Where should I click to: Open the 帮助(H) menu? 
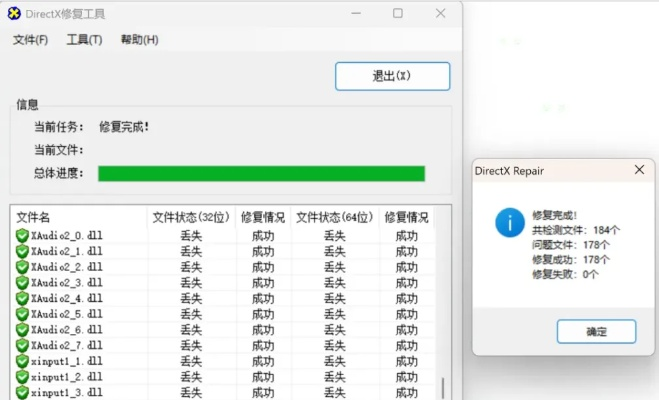(x=139, y=40)
